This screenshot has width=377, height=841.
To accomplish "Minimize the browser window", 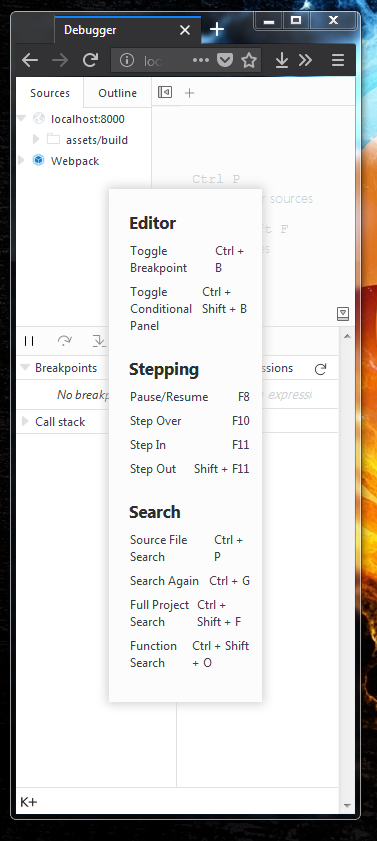I will [x=269, y=21].
